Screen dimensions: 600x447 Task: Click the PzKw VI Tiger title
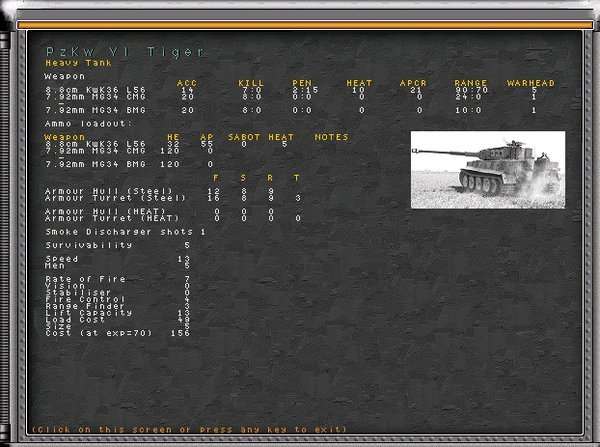pyautogui.click(x=125, y=51)
